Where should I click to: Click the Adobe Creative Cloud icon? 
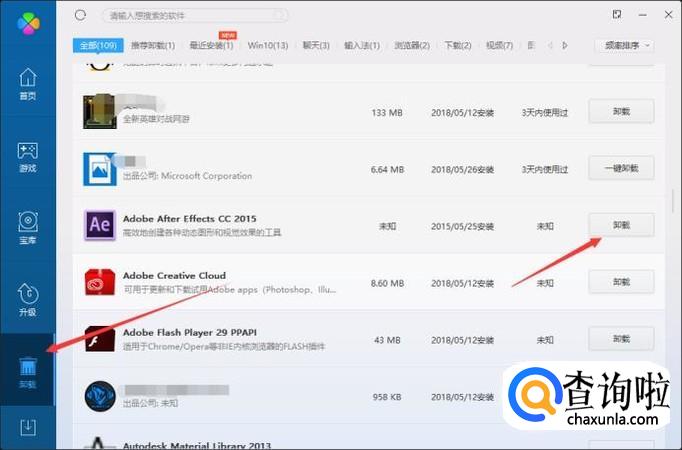click(100, 282)
